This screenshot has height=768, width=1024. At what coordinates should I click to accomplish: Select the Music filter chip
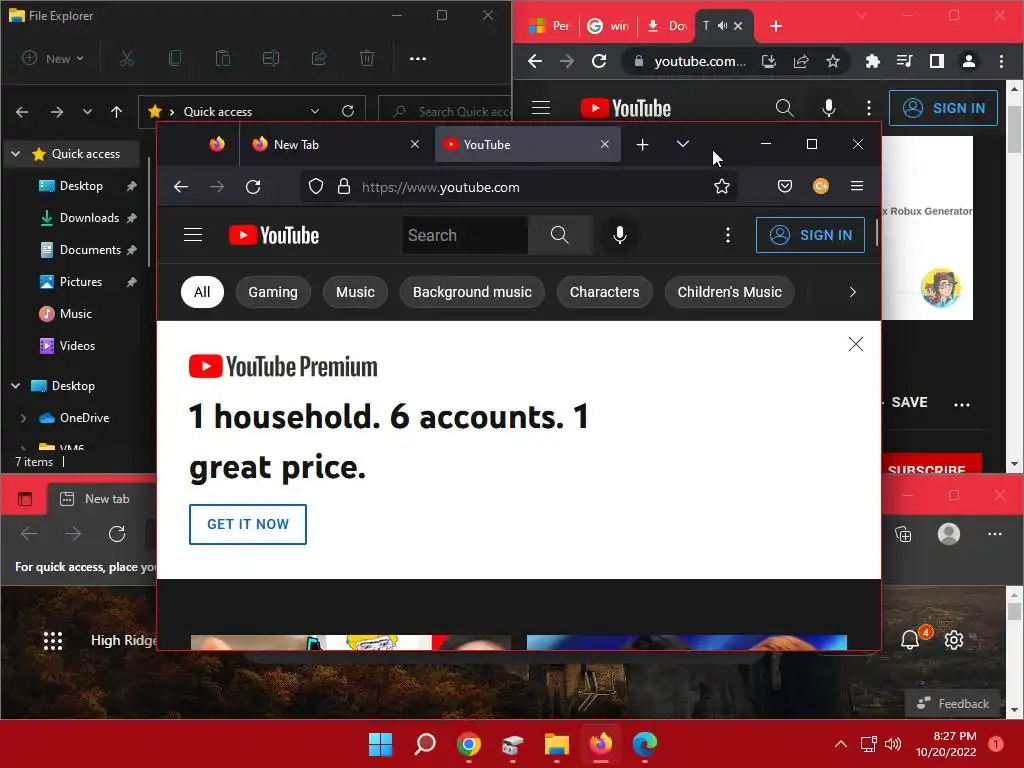point(355,292)
